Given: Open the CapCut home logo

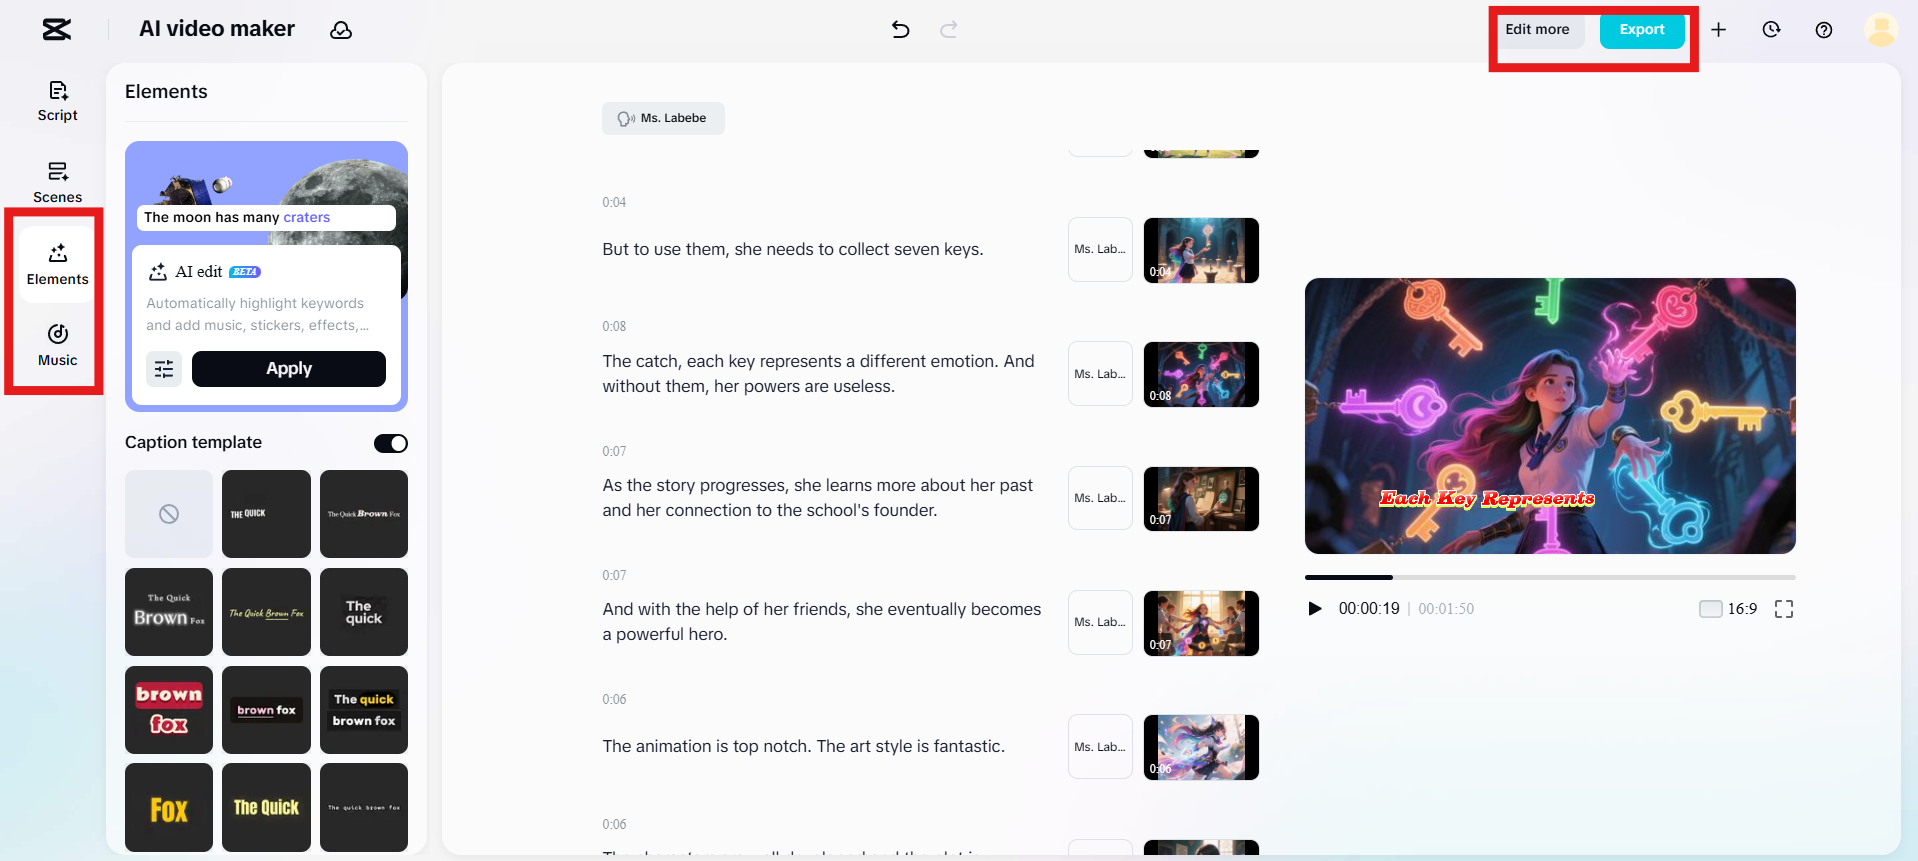Looking at the screenshot, I should 57,30.
